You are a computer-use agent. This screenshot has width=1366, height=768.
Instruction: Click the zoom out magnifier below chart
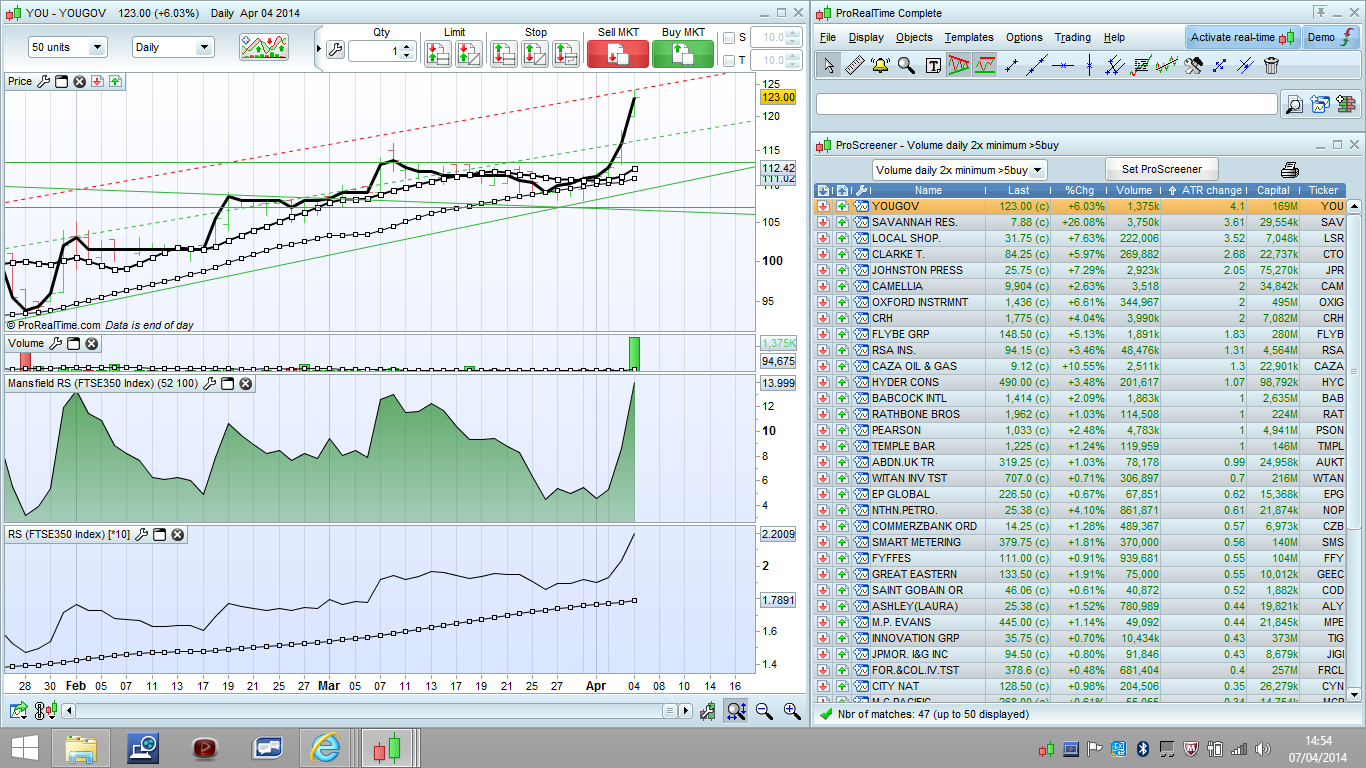point(764,711)
